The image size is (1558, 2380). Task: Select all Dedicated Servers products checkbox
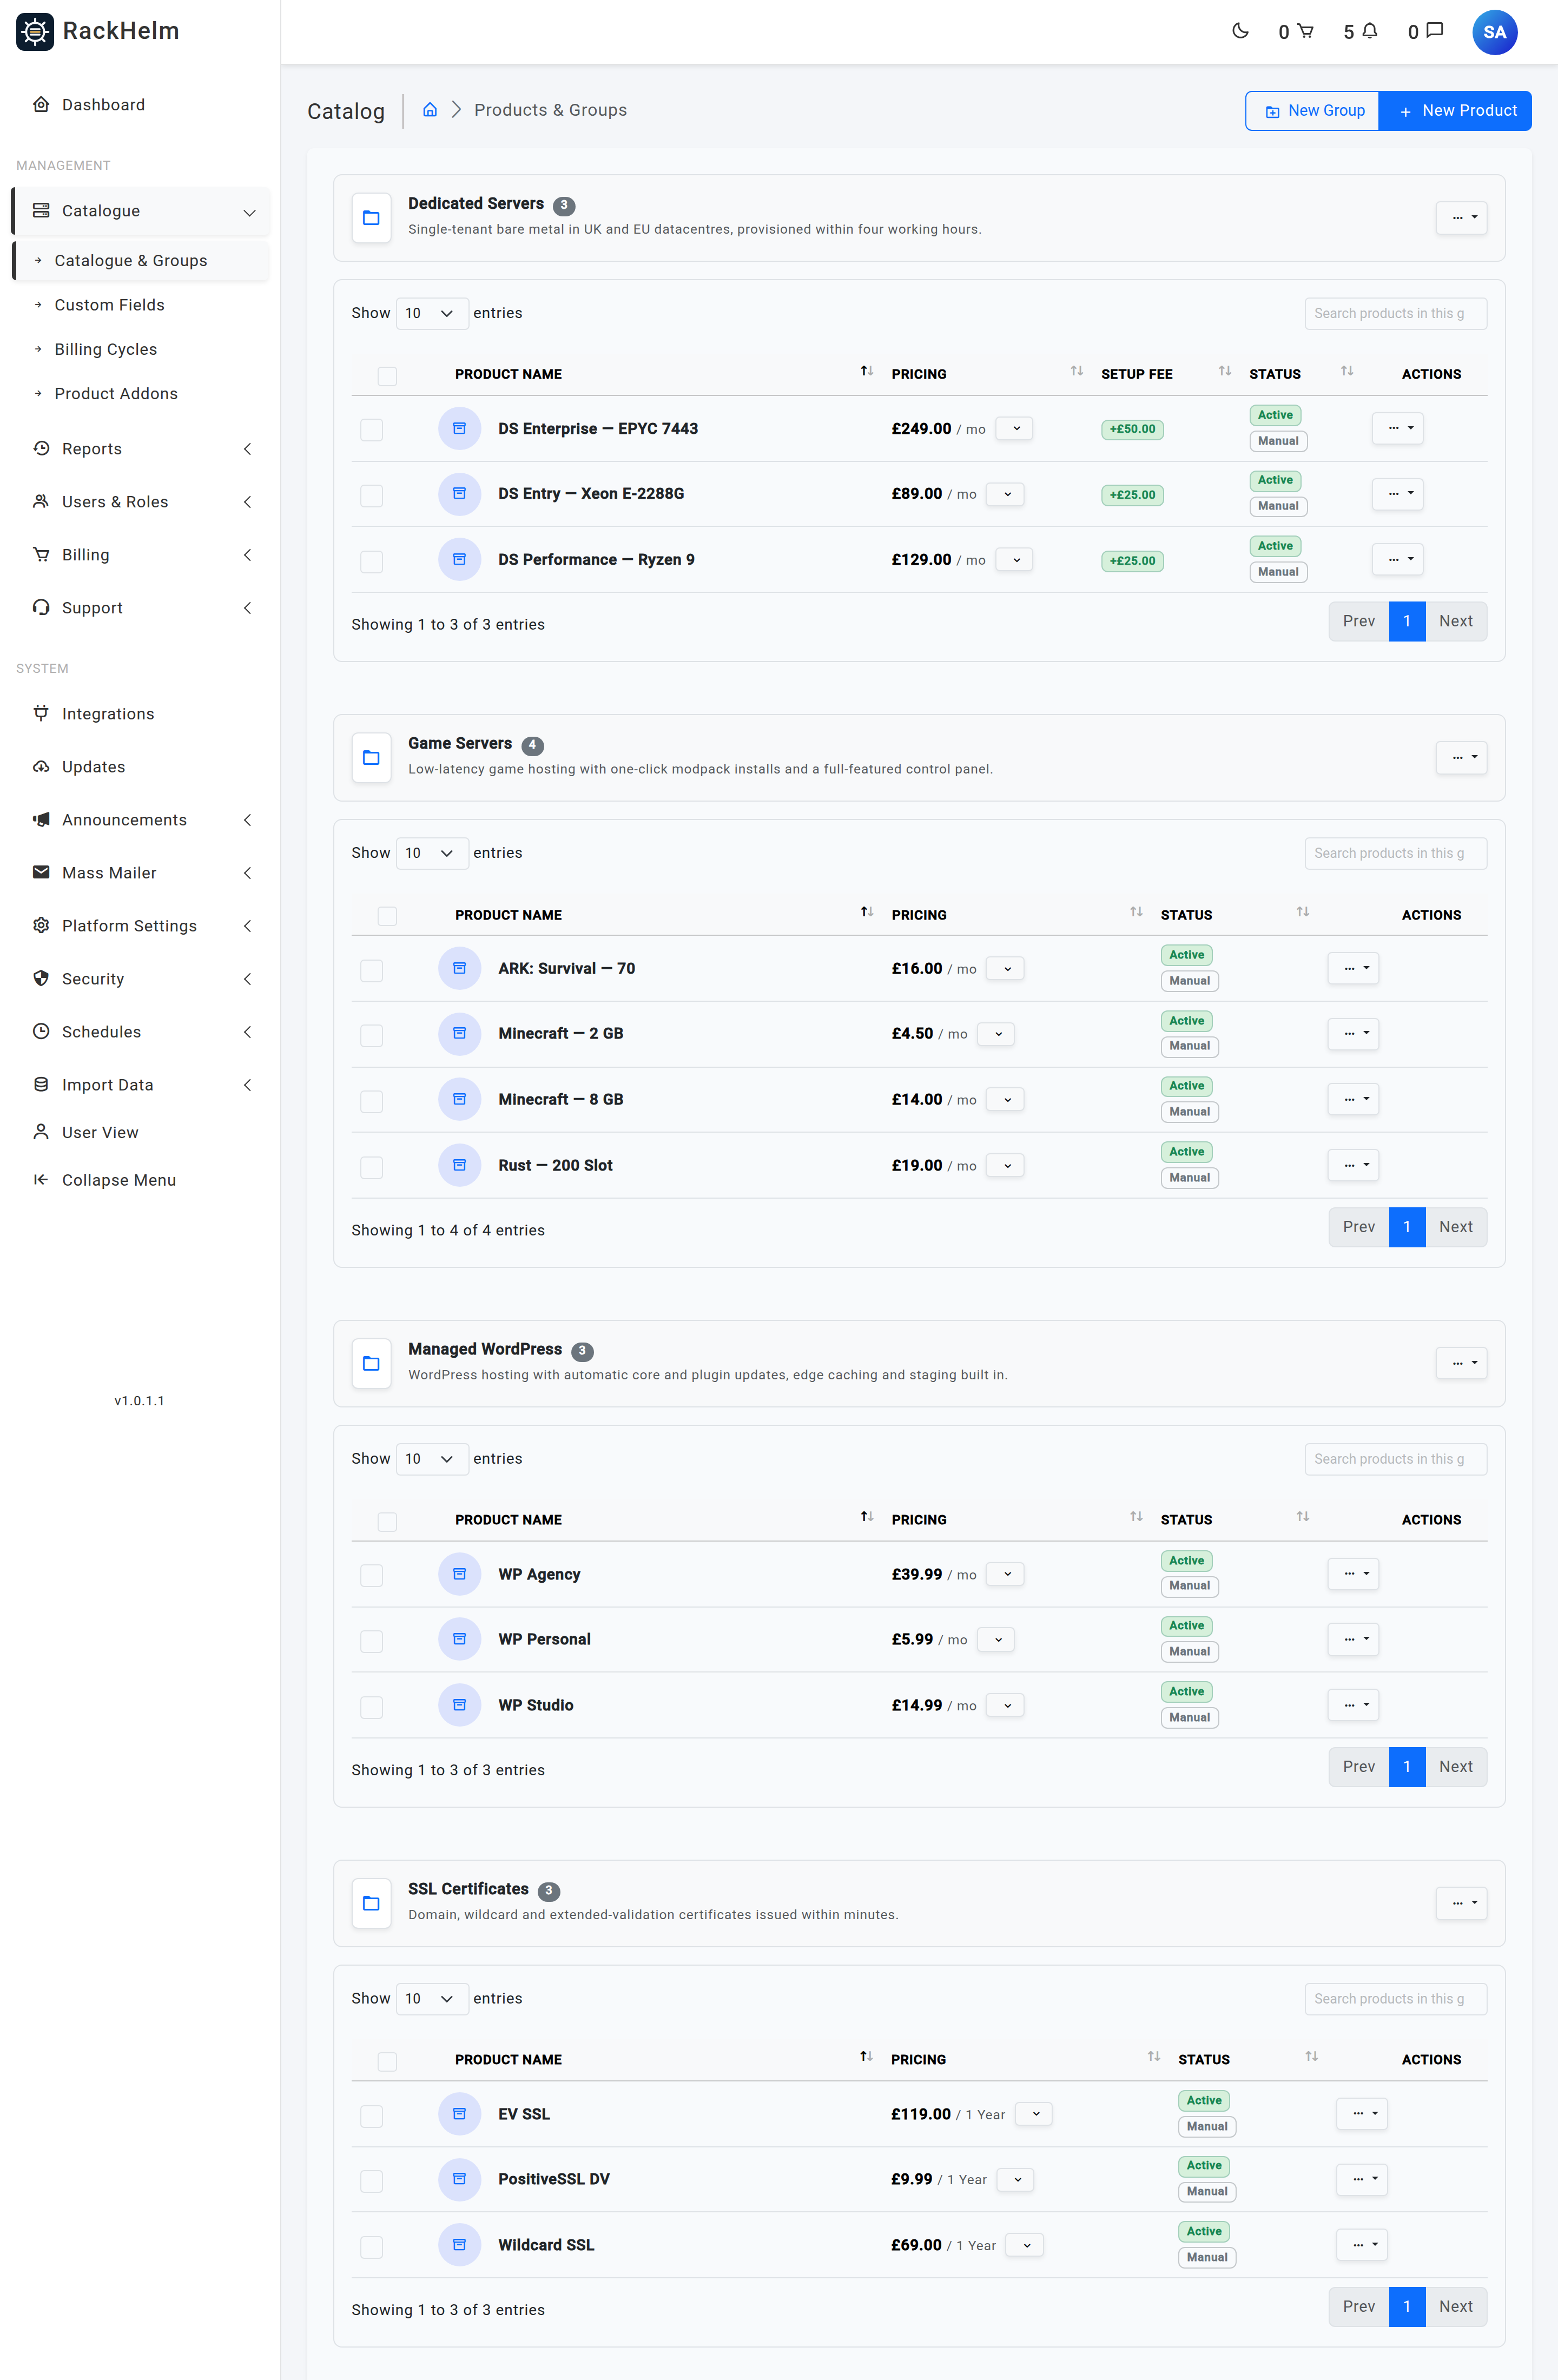coord(387,375)
